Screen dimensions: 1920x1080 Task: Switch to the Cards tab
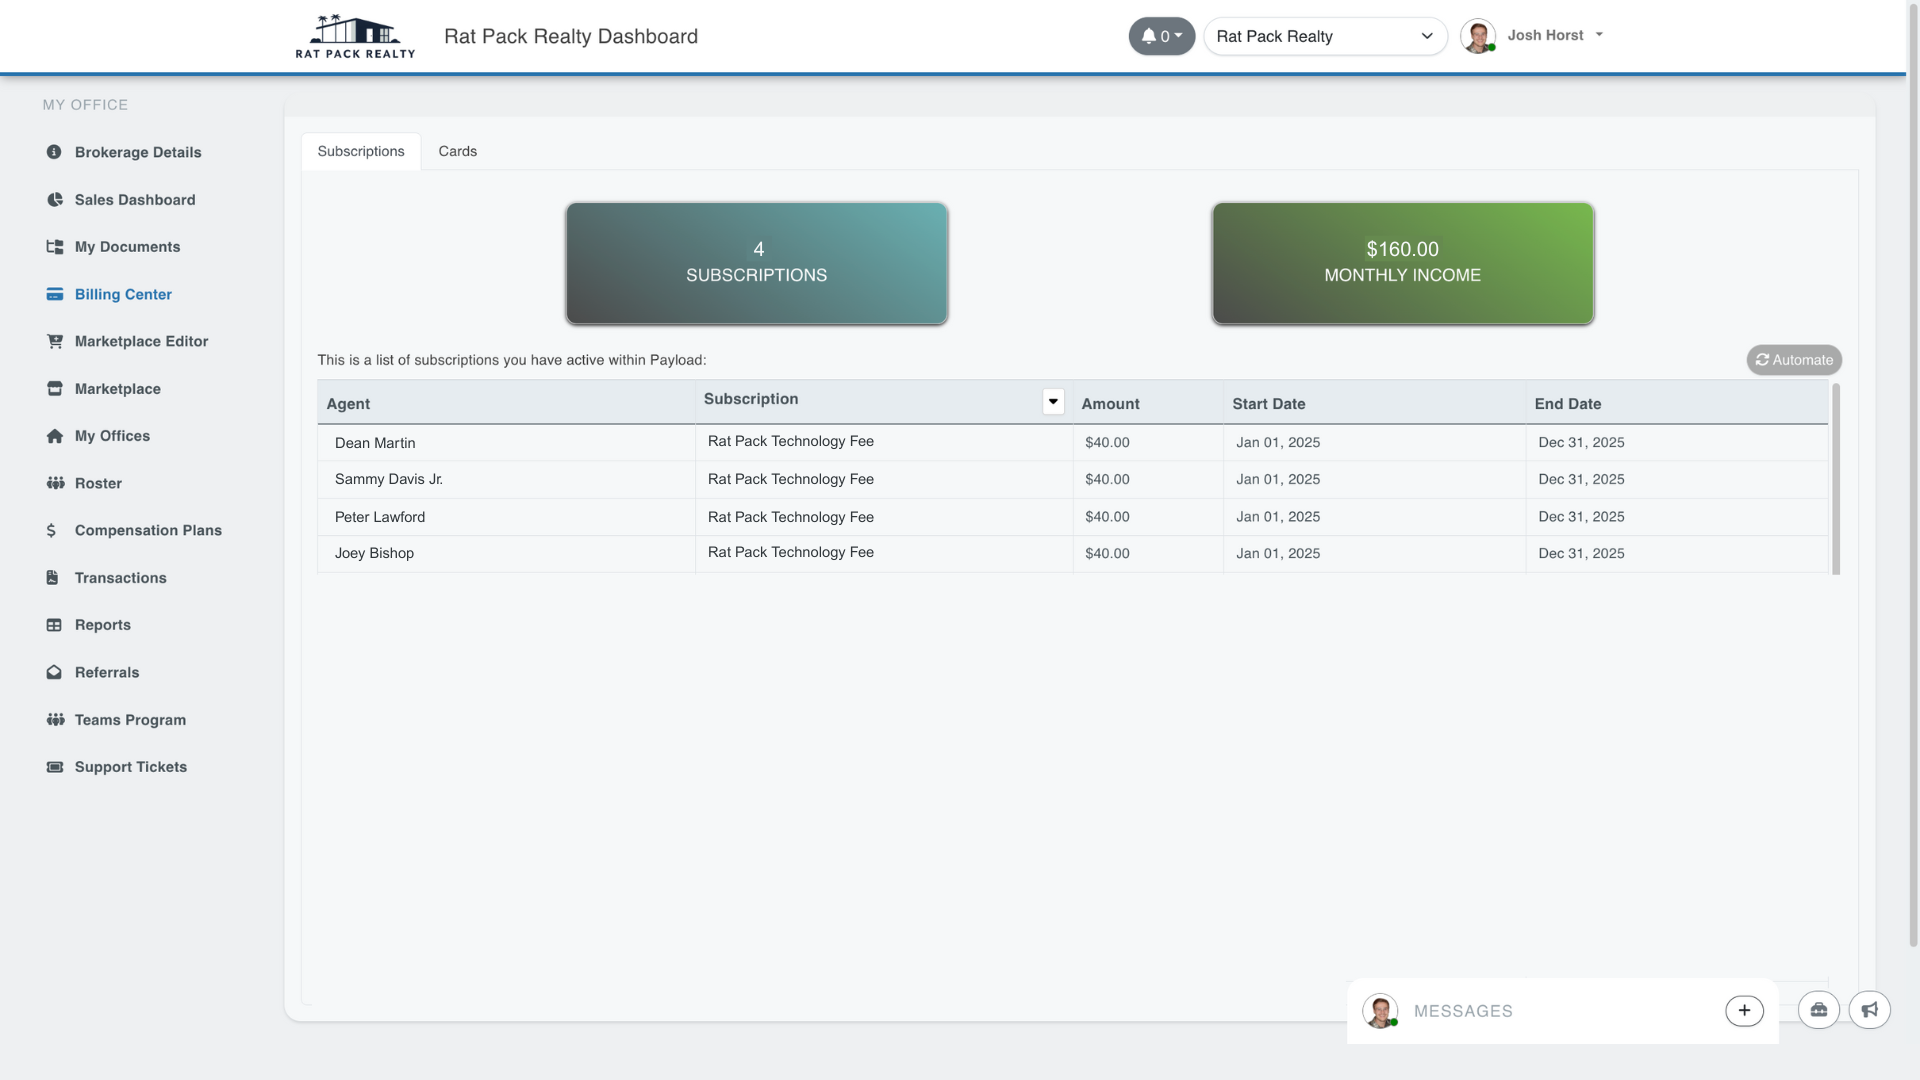(457, 151)
